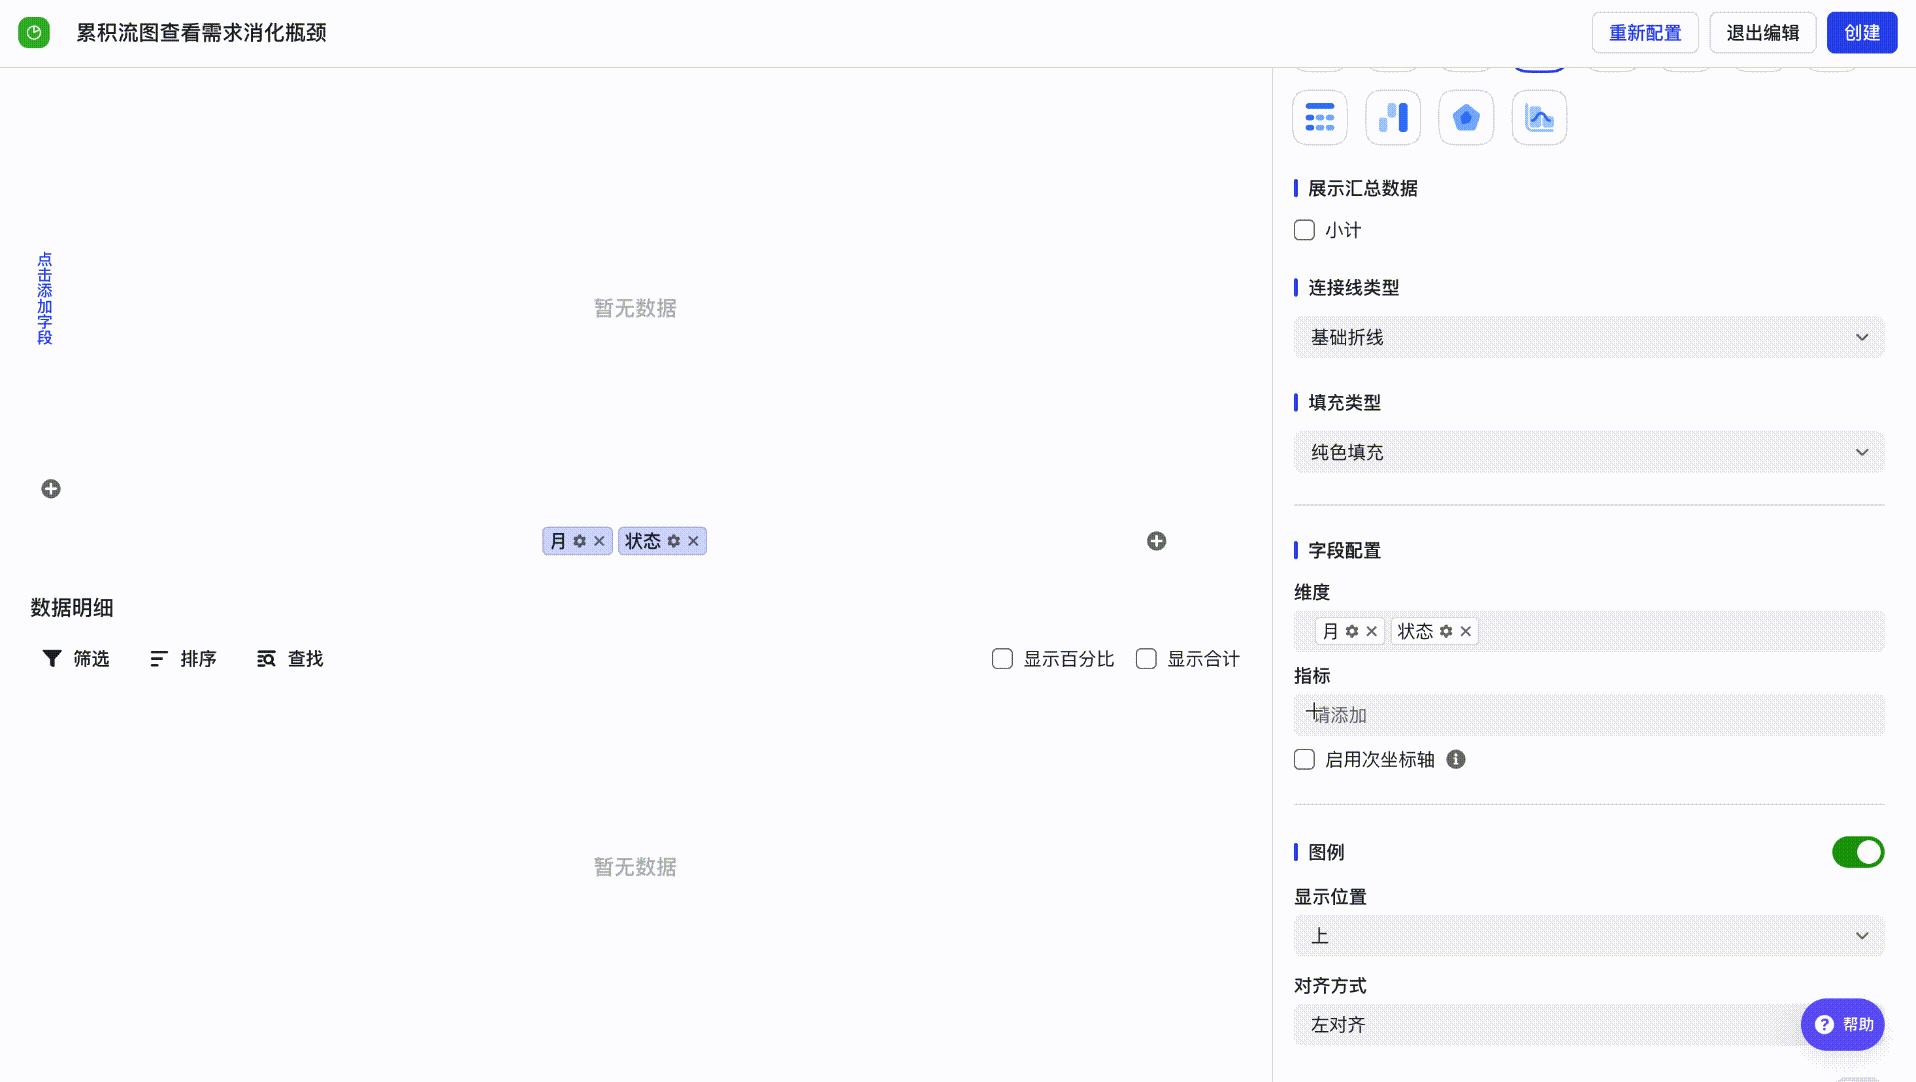Click the question mark in 帮助 bubble

[1825, 1025]
